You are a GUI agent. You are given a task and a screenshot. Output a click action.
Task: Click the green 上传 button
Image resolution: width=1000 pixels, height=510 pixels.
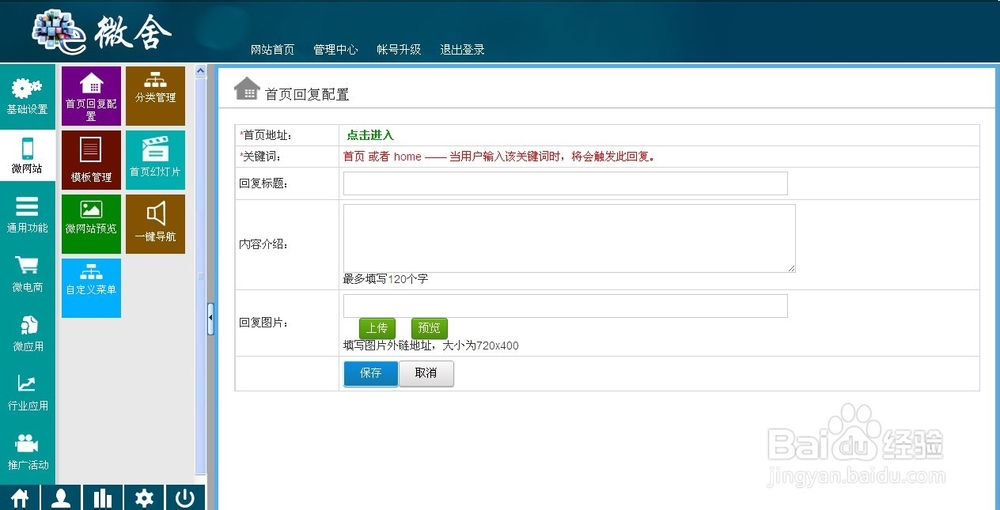pos(377,328)
